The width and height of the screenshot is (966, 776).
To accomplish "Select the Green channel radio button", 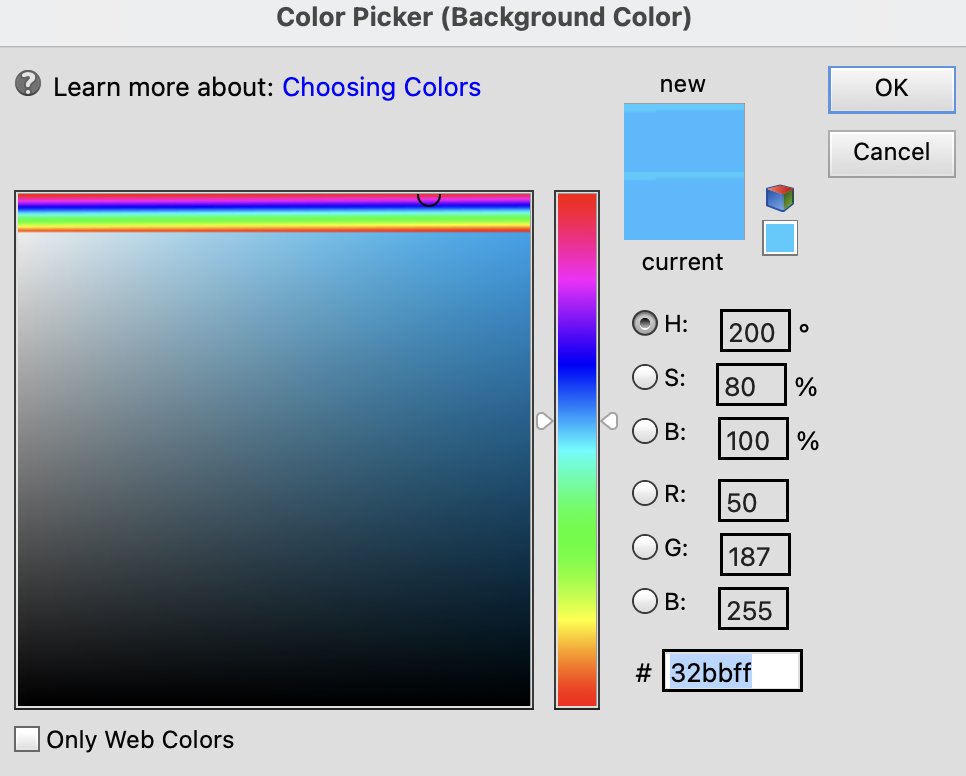I will pyautogui.click(x=645, y=547).
